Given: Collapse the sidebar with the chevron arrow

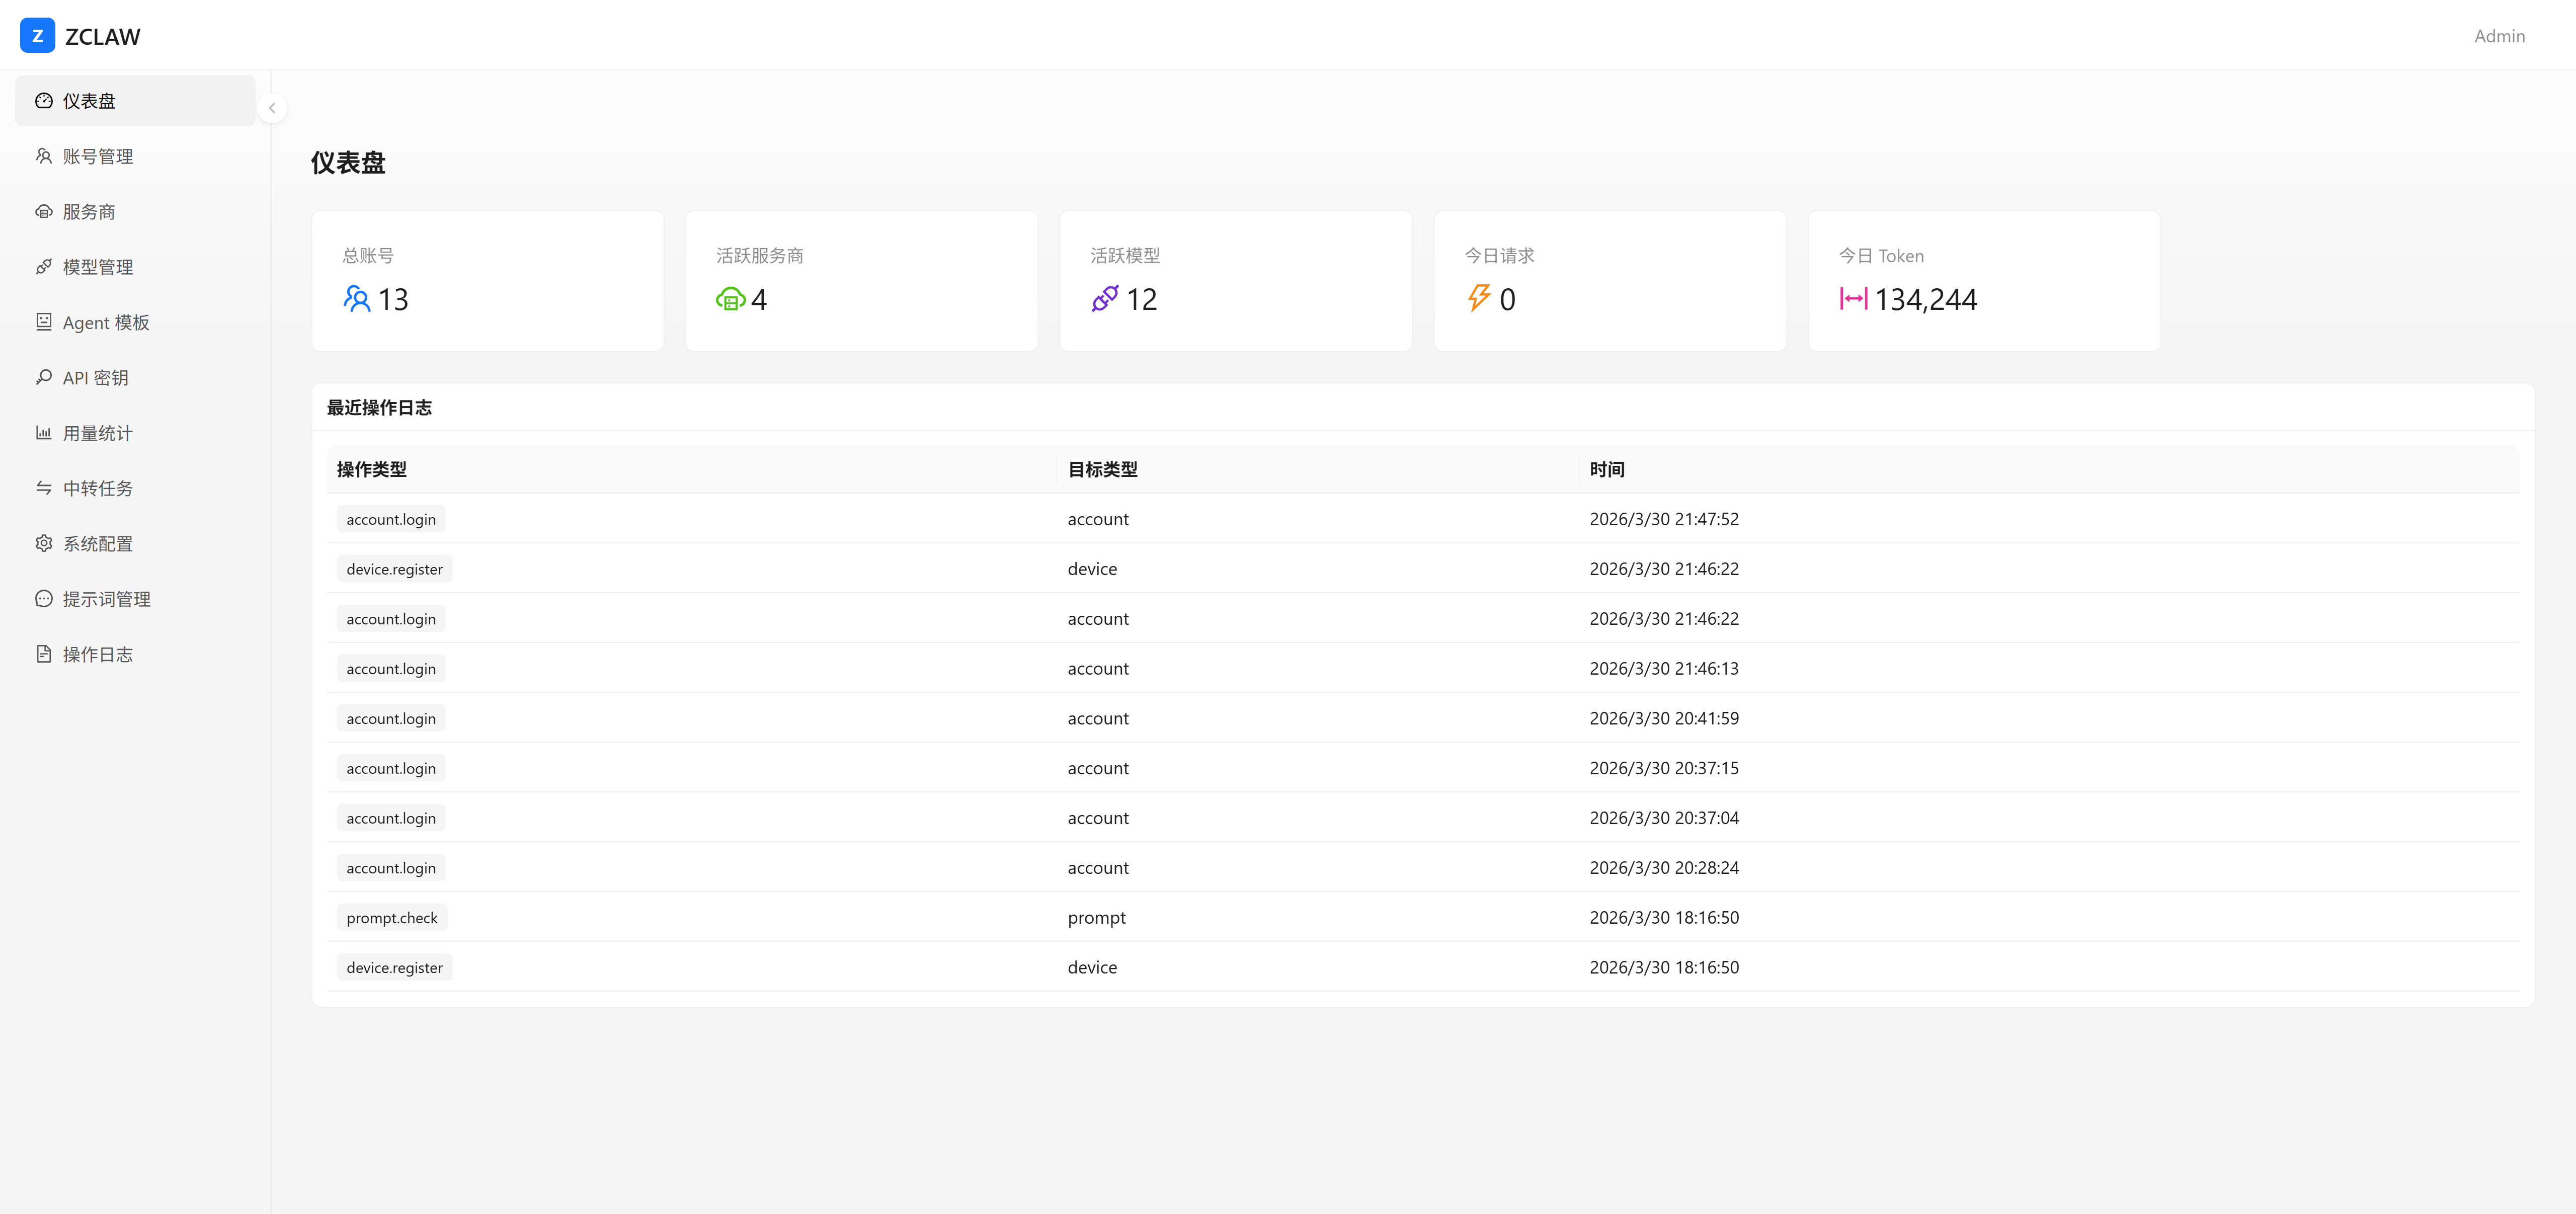Looking at the screenshot, I should click(272, 108).
